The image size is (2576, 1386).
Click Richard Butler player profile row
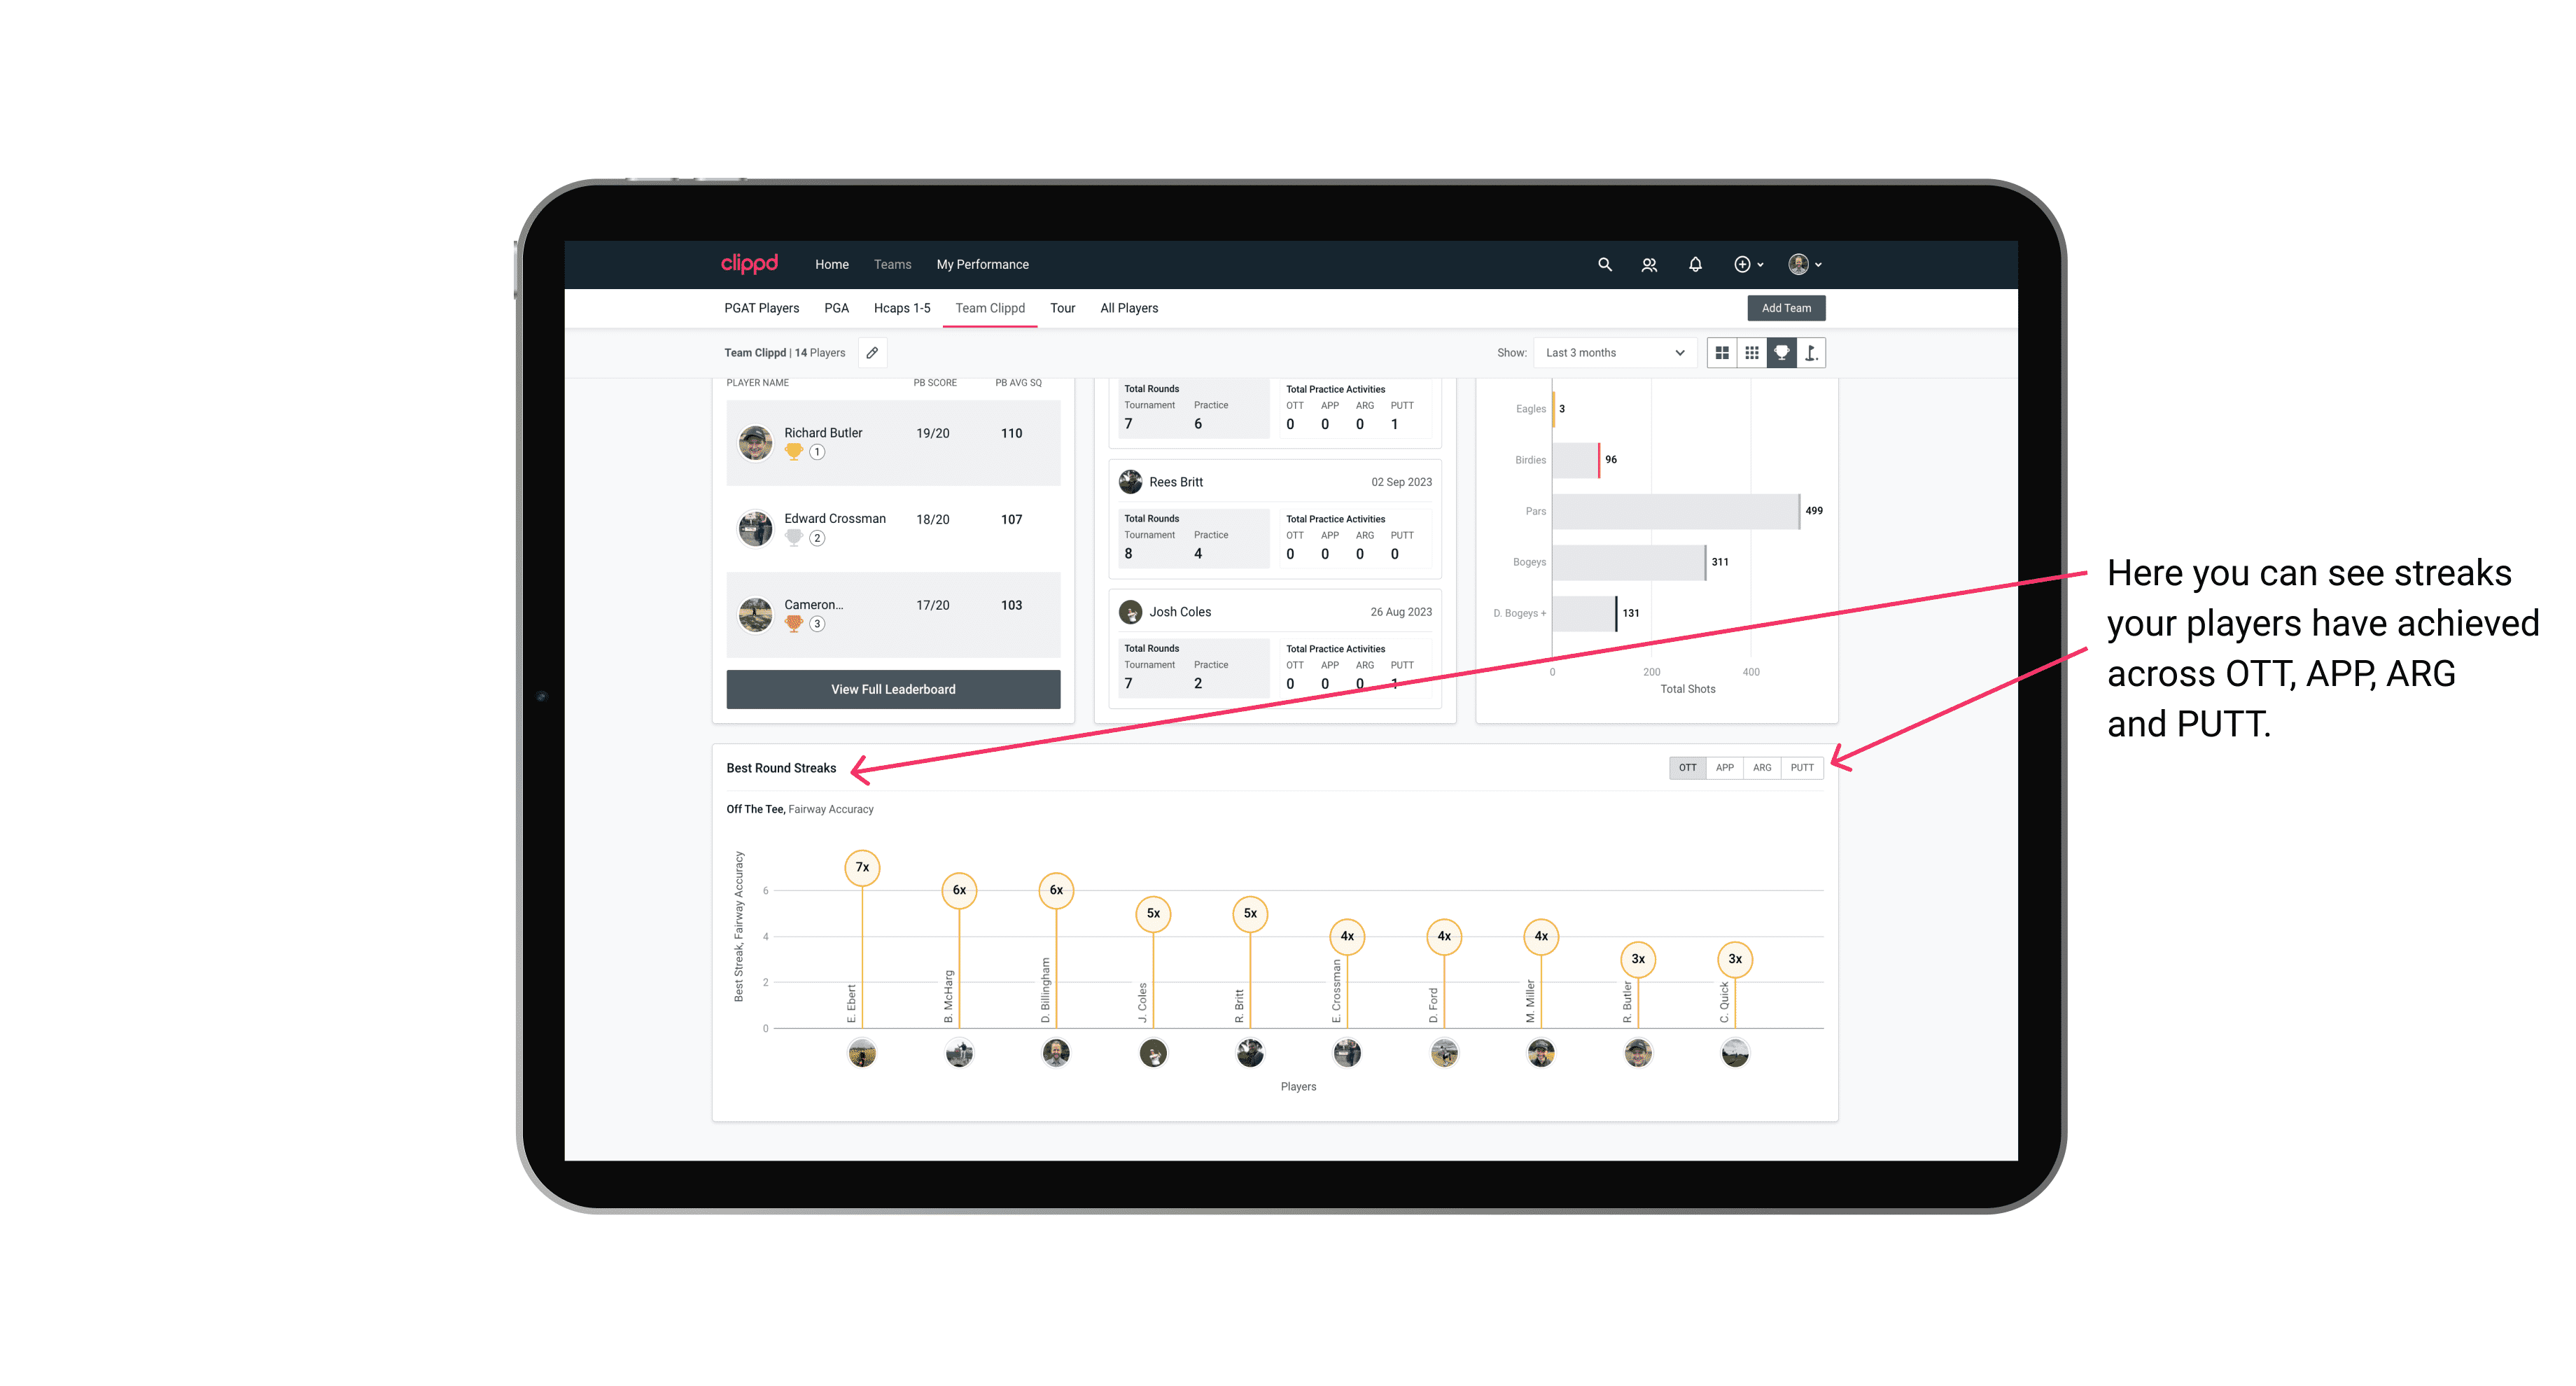pos(892,440)
